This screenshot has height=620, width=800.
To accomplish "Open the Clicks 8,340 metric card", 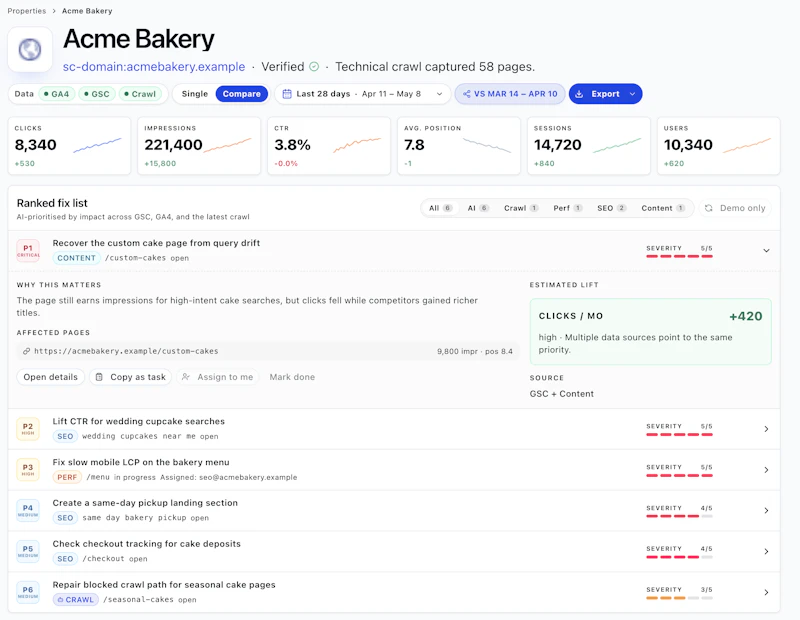I will 69,146.
